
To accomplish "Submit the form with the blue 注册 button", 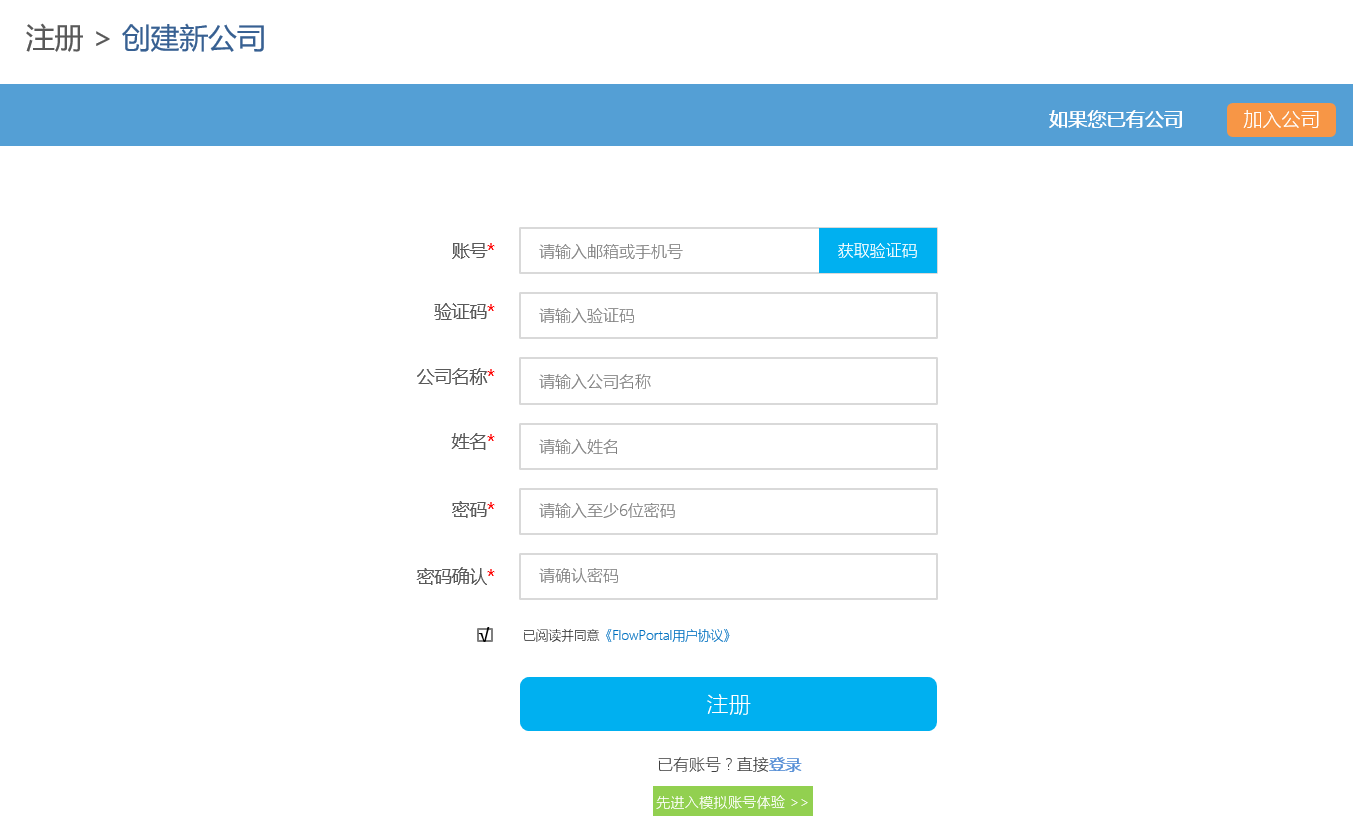I will click(x=728, y=704).
